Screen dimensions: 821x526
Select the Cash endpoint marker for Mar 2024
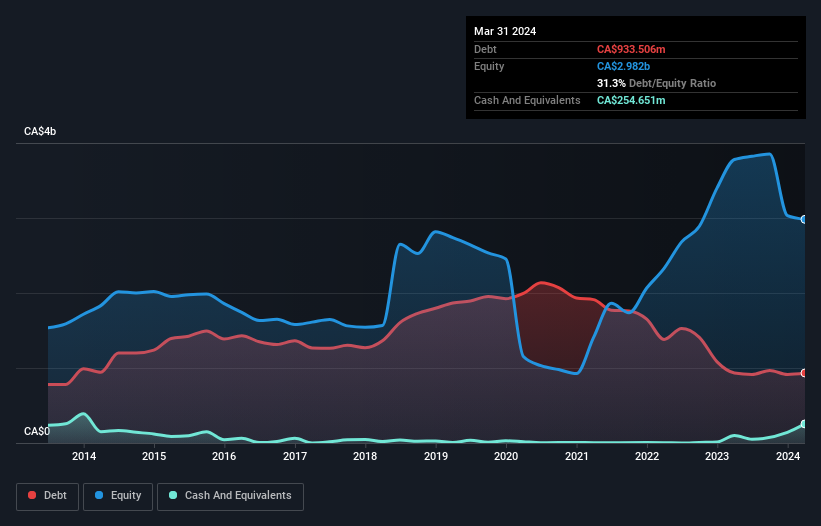click(804, 424)
